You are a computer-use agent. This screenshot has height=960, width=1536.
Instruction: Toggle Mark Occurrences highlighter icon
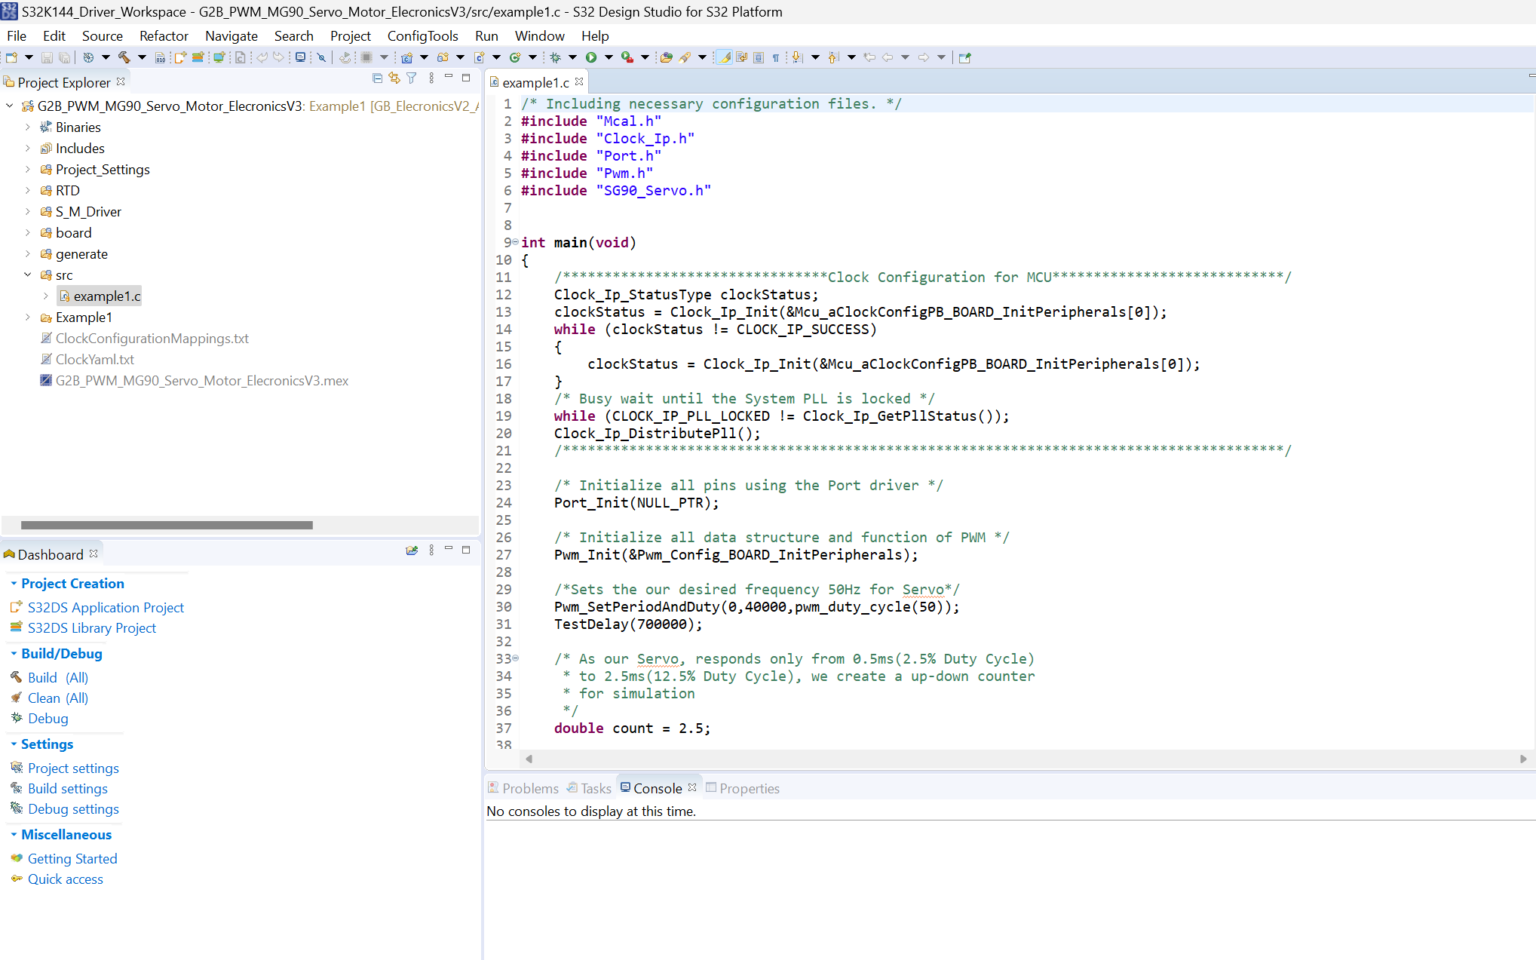click(725, 57)
